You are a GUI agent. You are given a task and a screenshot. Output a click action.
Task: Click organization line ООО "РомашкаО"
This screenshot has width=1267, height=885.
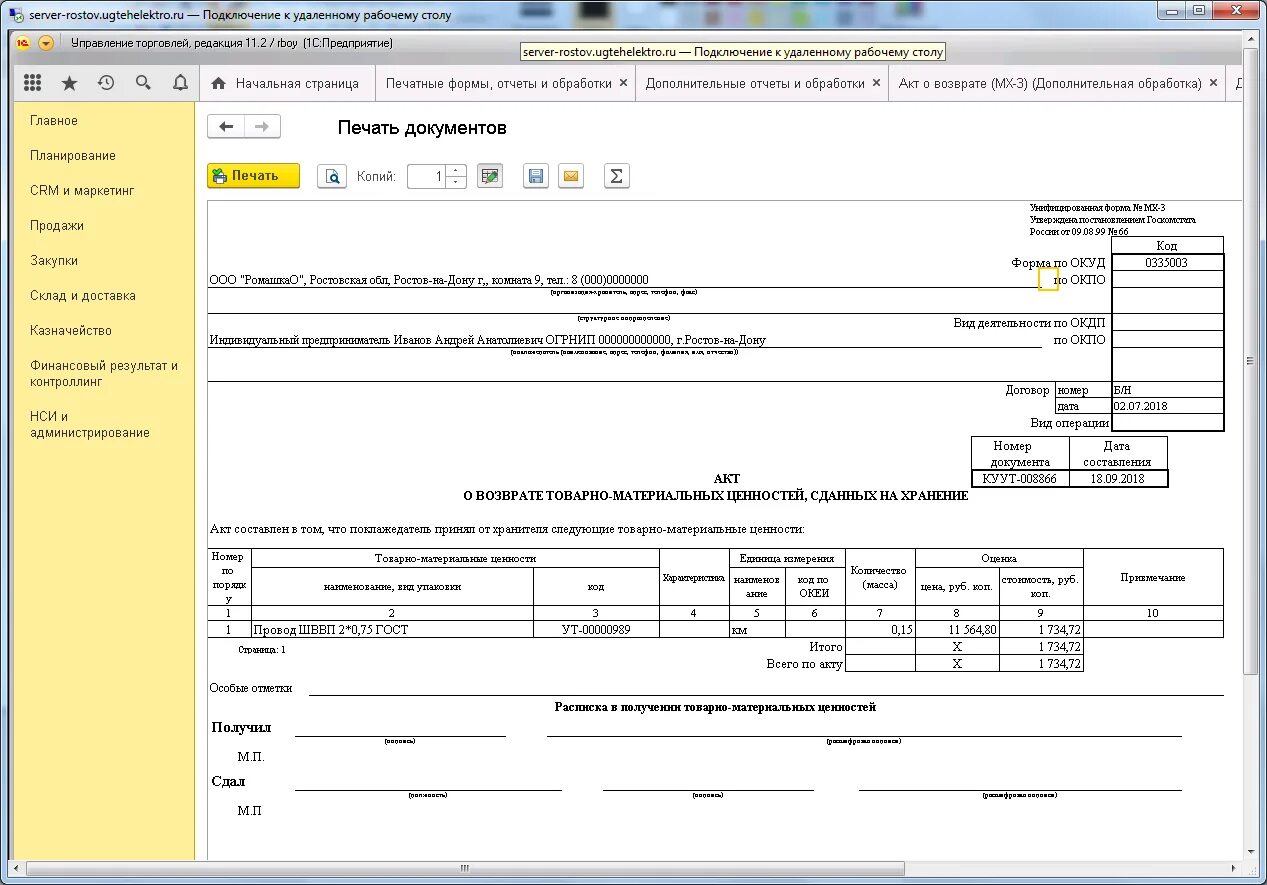pos(429,280)
